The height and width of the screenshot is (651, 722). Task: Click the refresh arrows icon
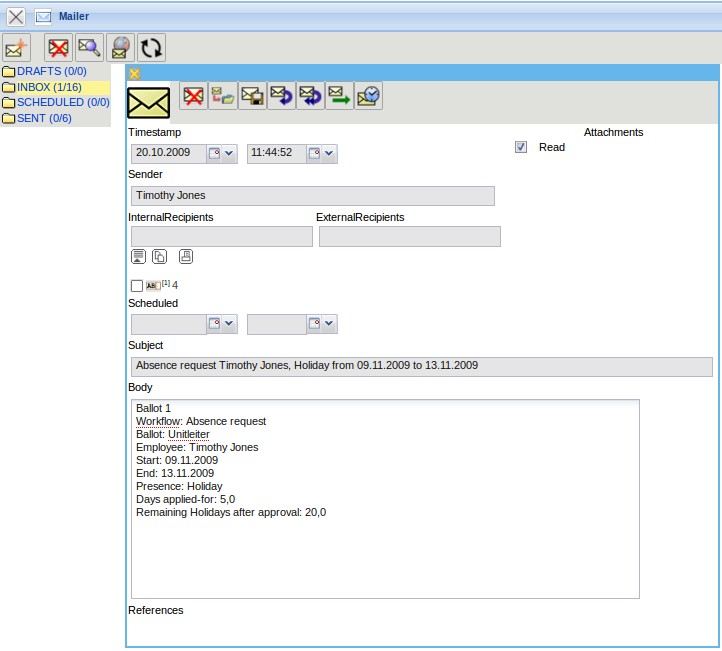[x=151, y=47]
